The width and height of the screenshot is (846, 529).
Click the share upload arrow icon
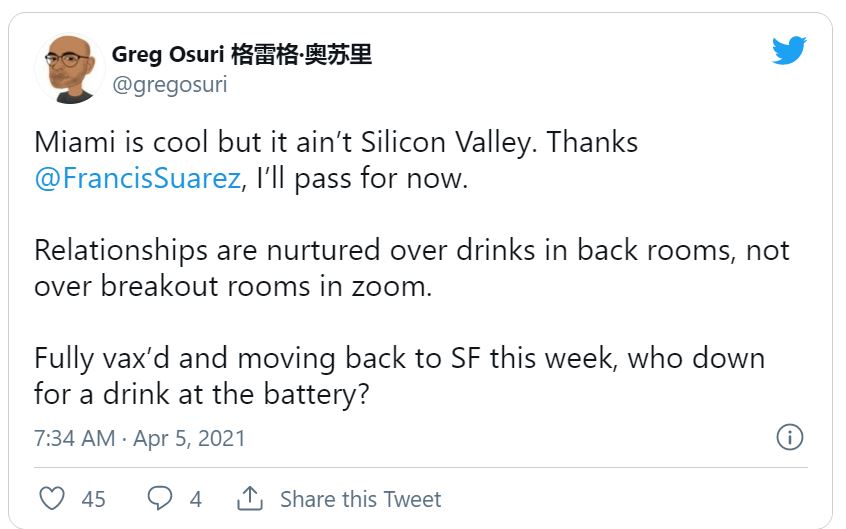pos(249,498)
